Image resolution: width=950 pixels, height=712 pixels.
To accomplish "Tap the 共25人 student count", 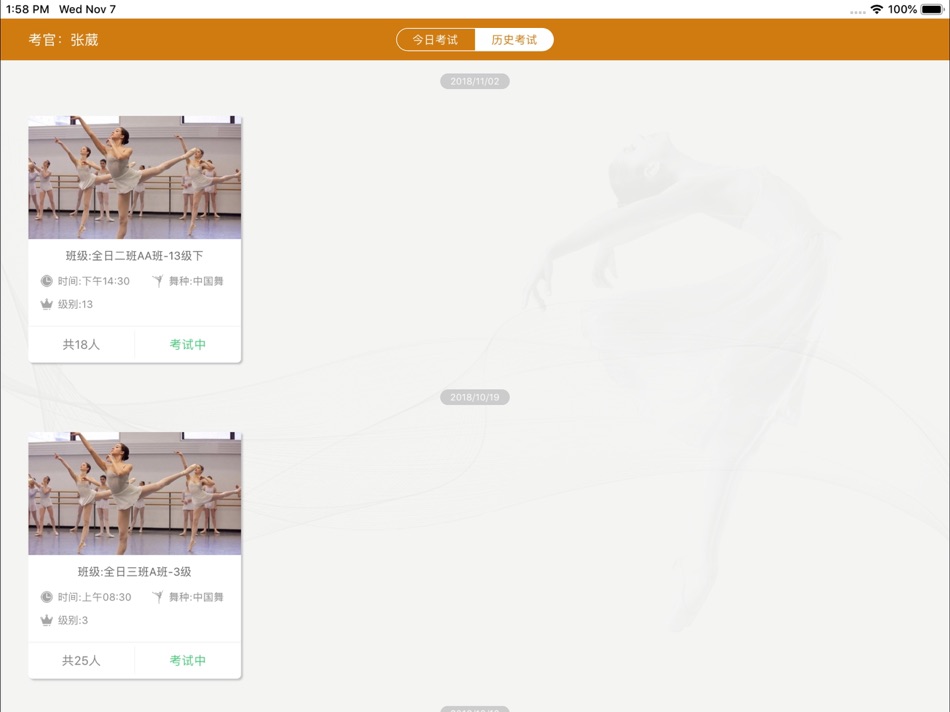I will pyautogui.click(x=81, y=660).
